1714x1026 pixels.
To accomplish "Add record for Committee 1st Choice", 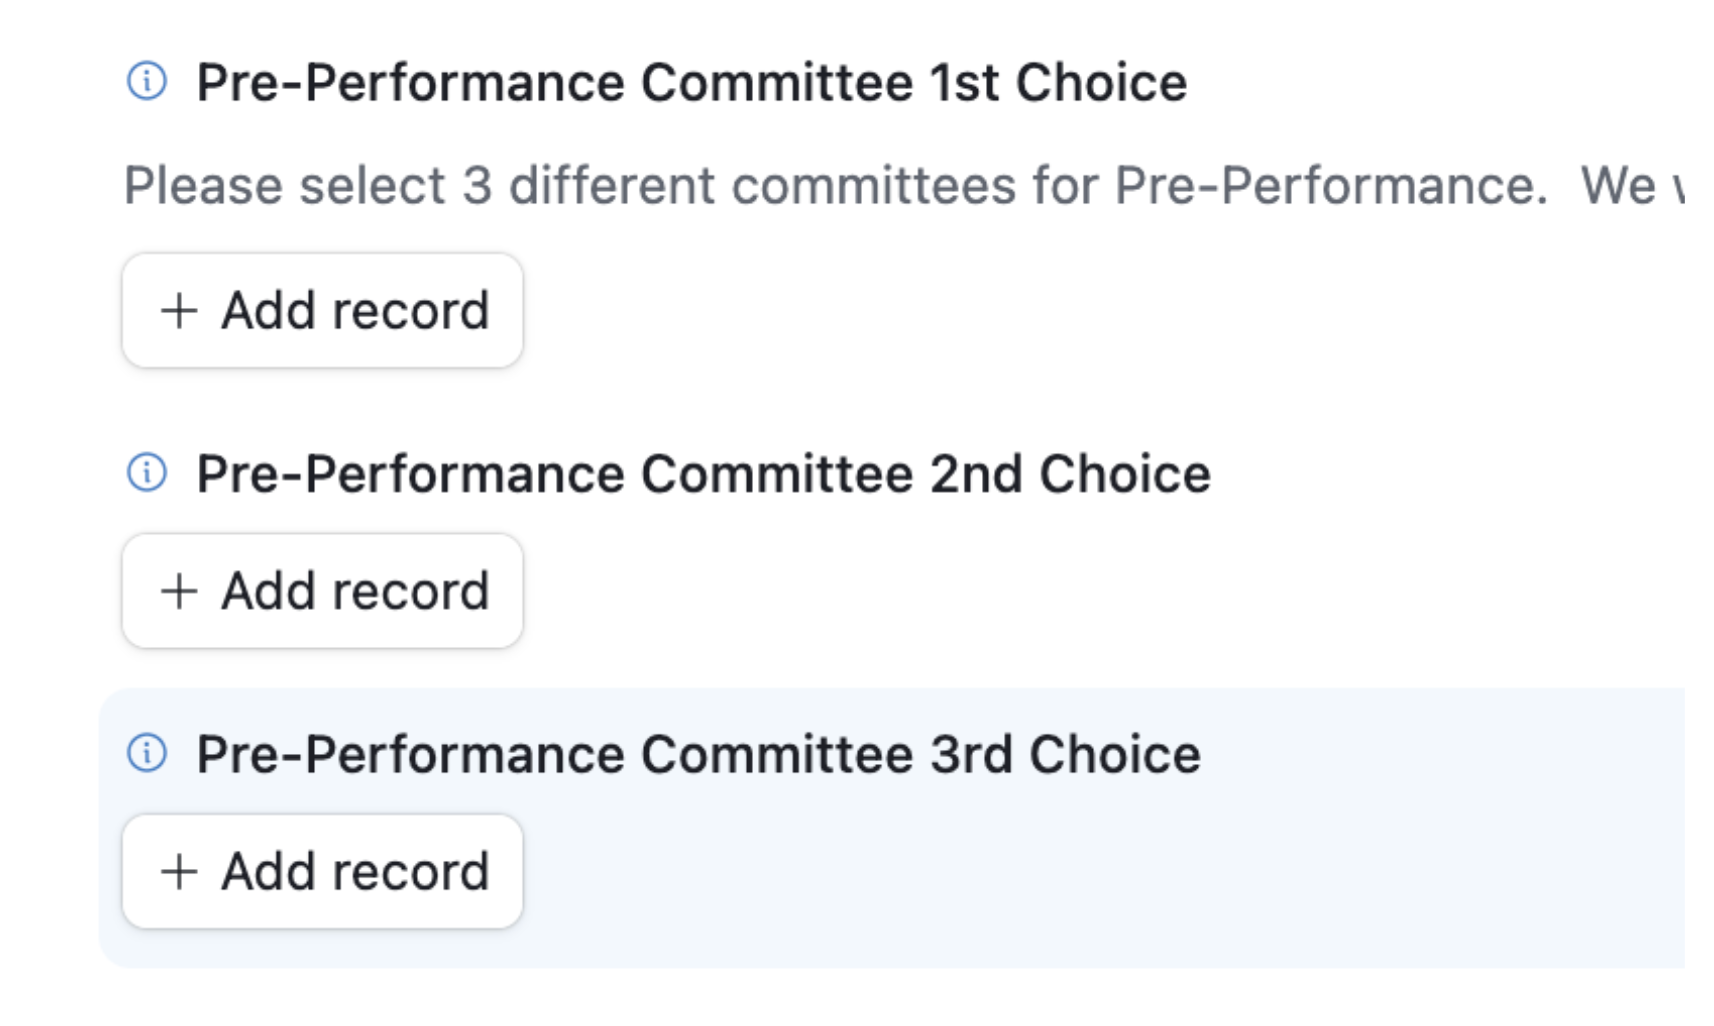I will [322, 311].
